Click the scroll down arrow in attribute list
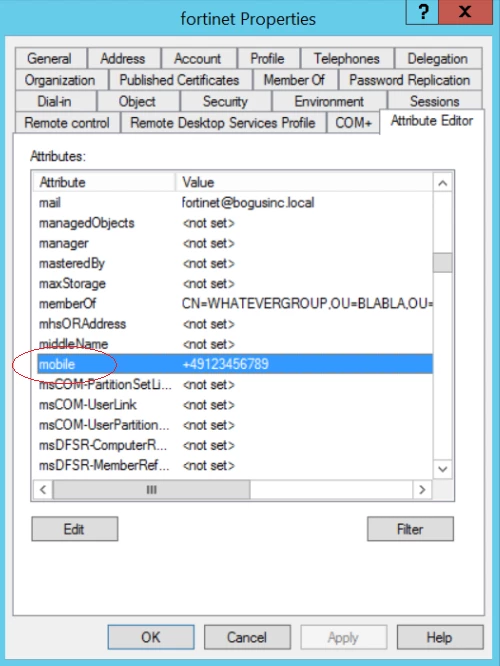The image size is (500, 666). [443, 469]
